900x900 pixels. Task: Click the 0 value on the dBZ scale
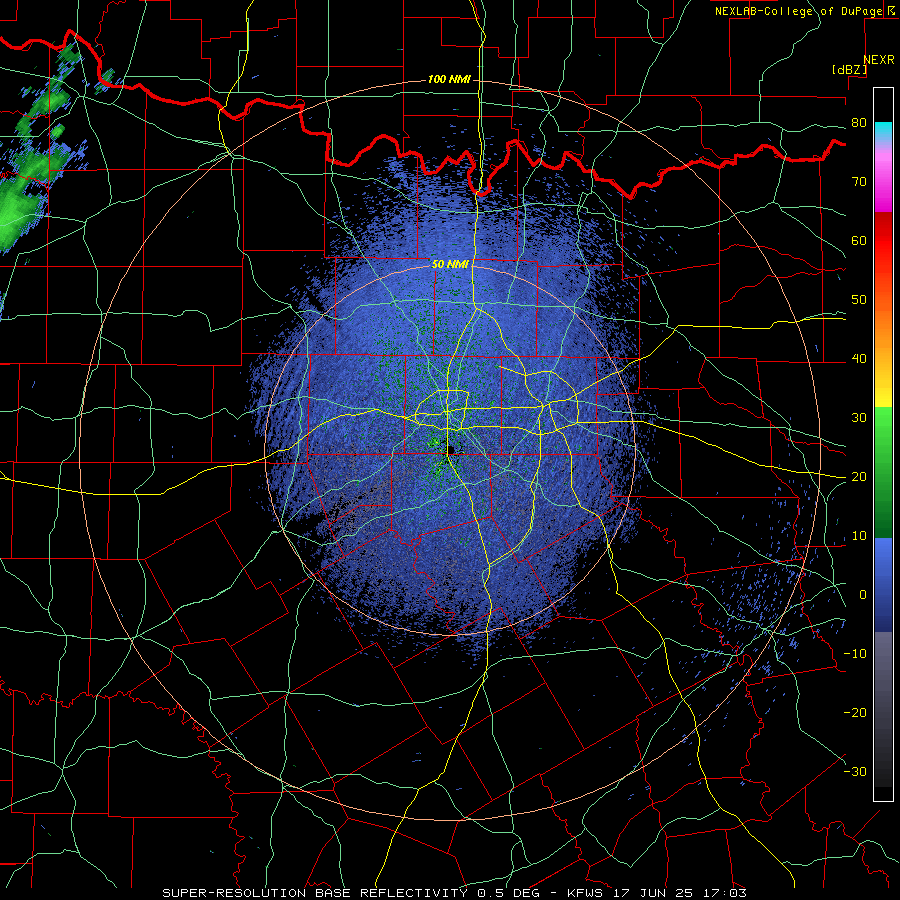[862, 595]
